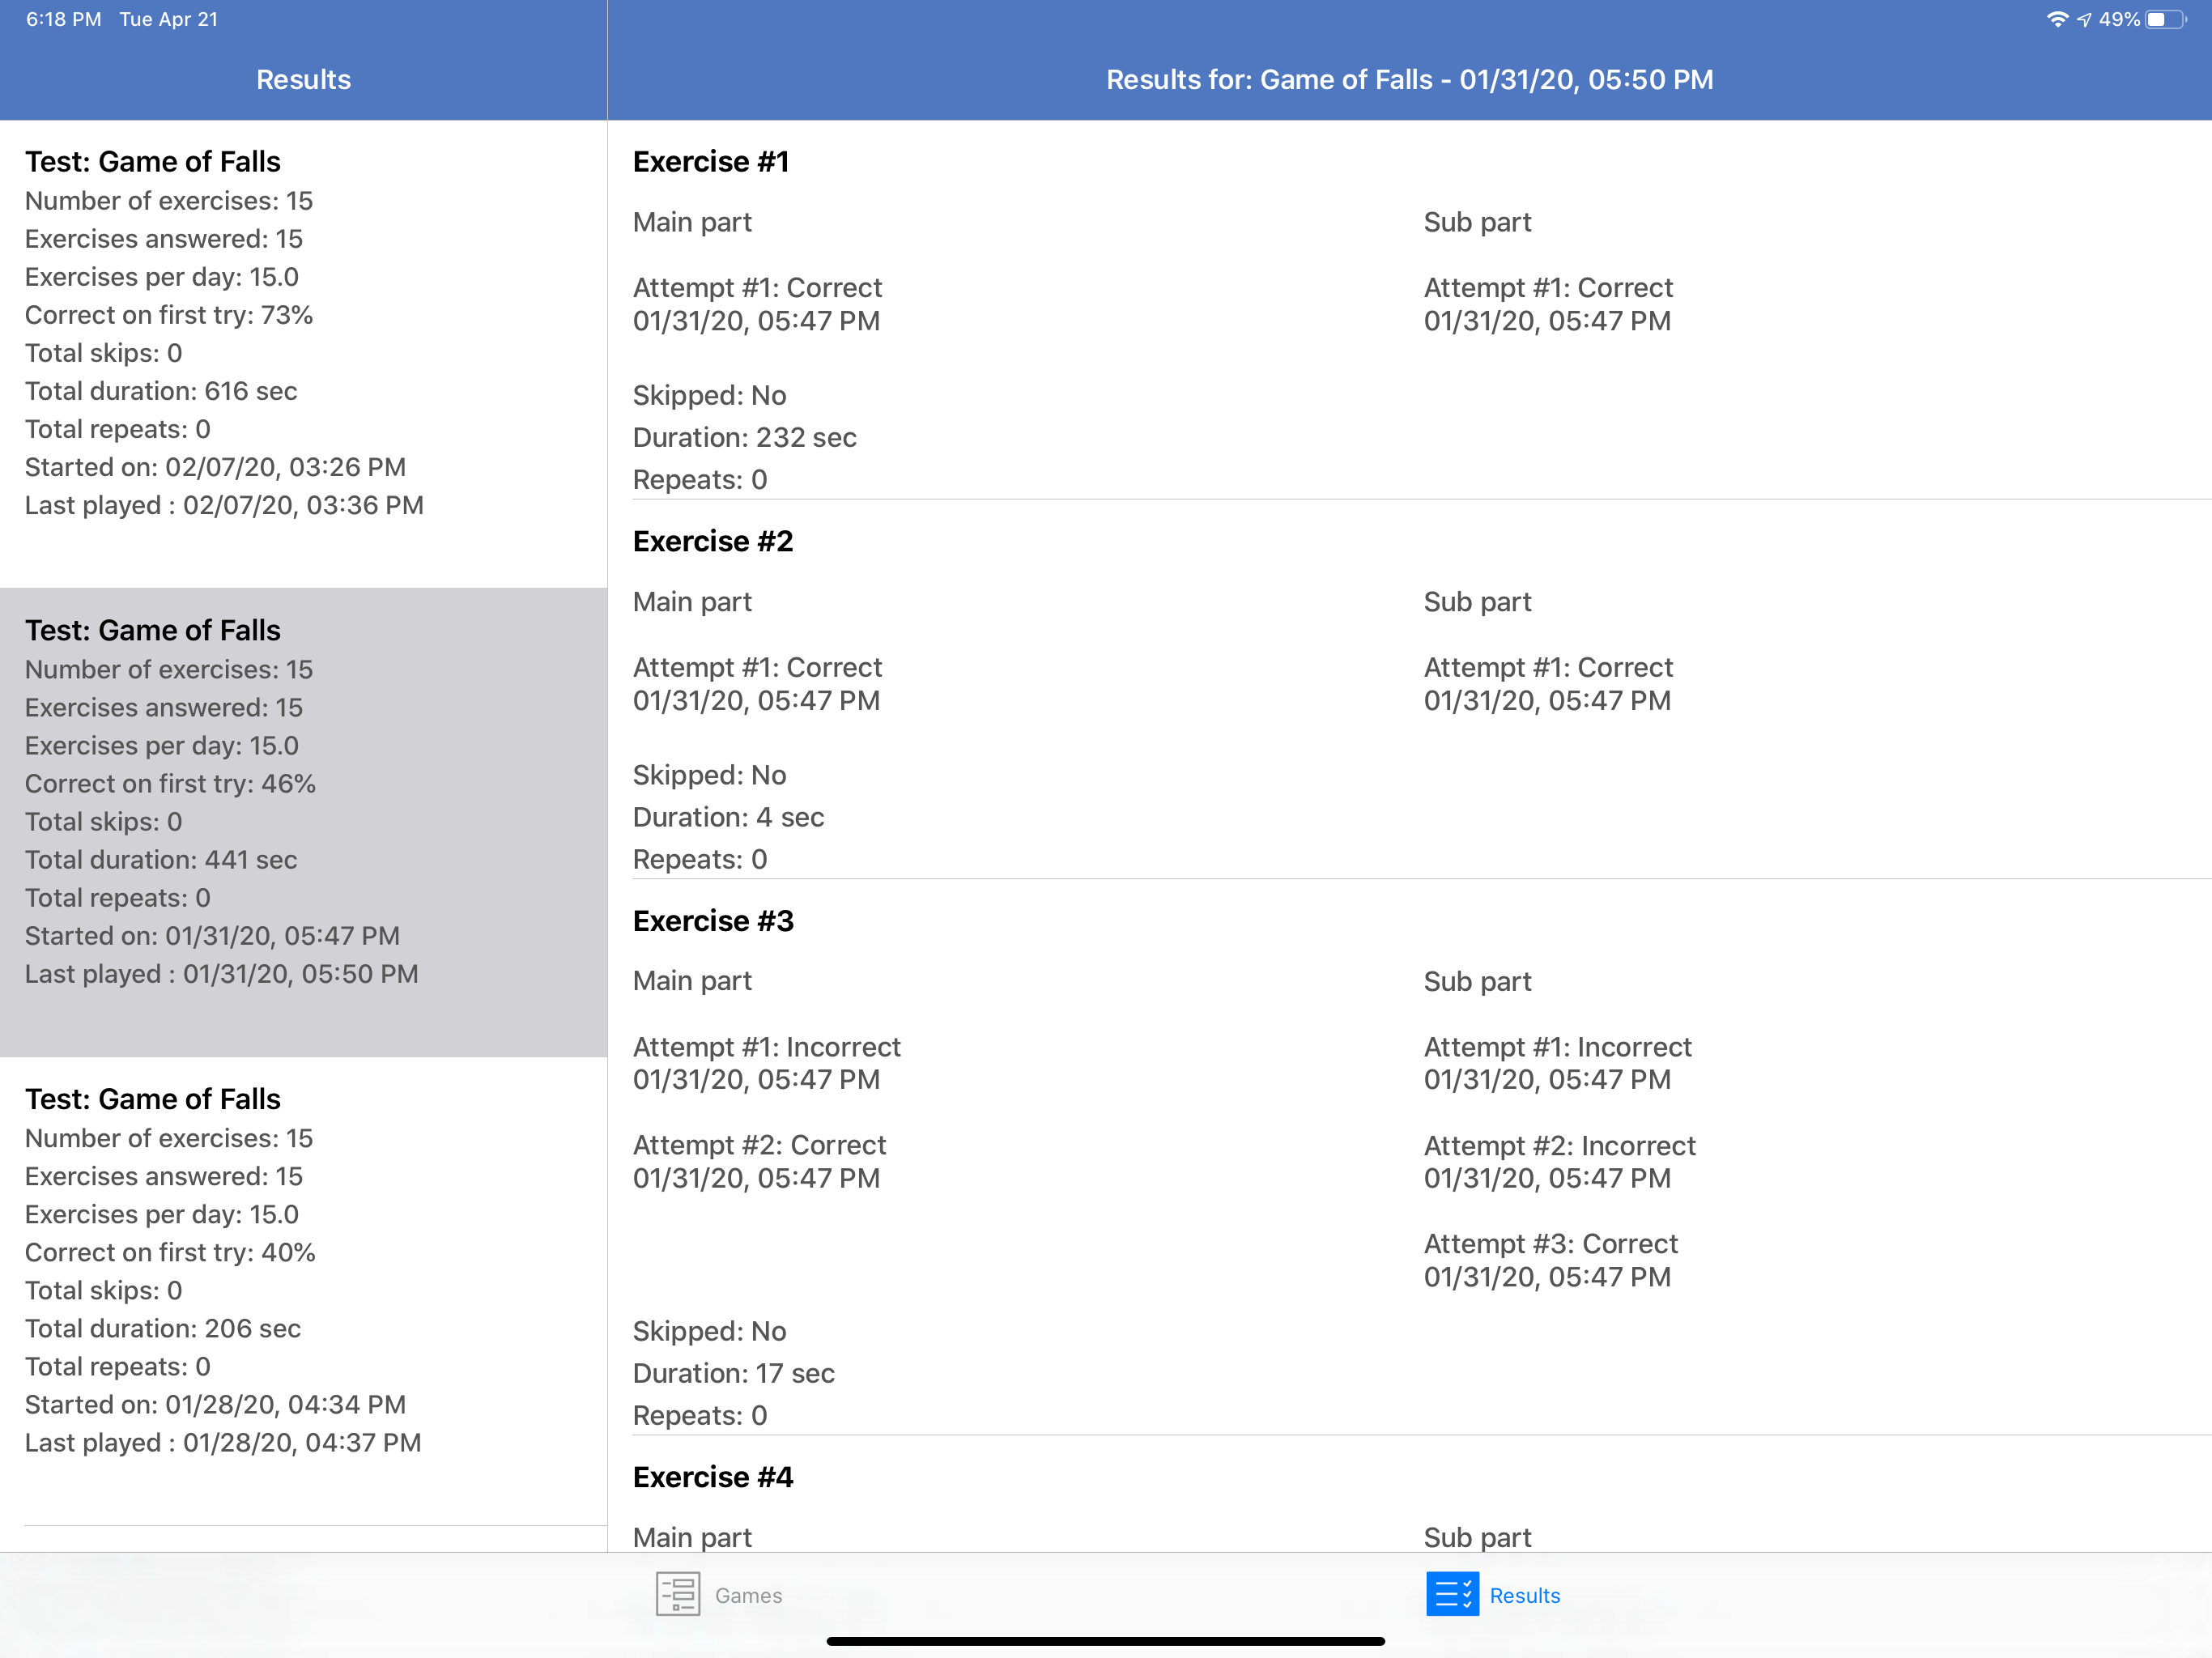Tap the Wi-Fi status icon
This screenshot has width=2212, height=1658.
coord(2057,19)
